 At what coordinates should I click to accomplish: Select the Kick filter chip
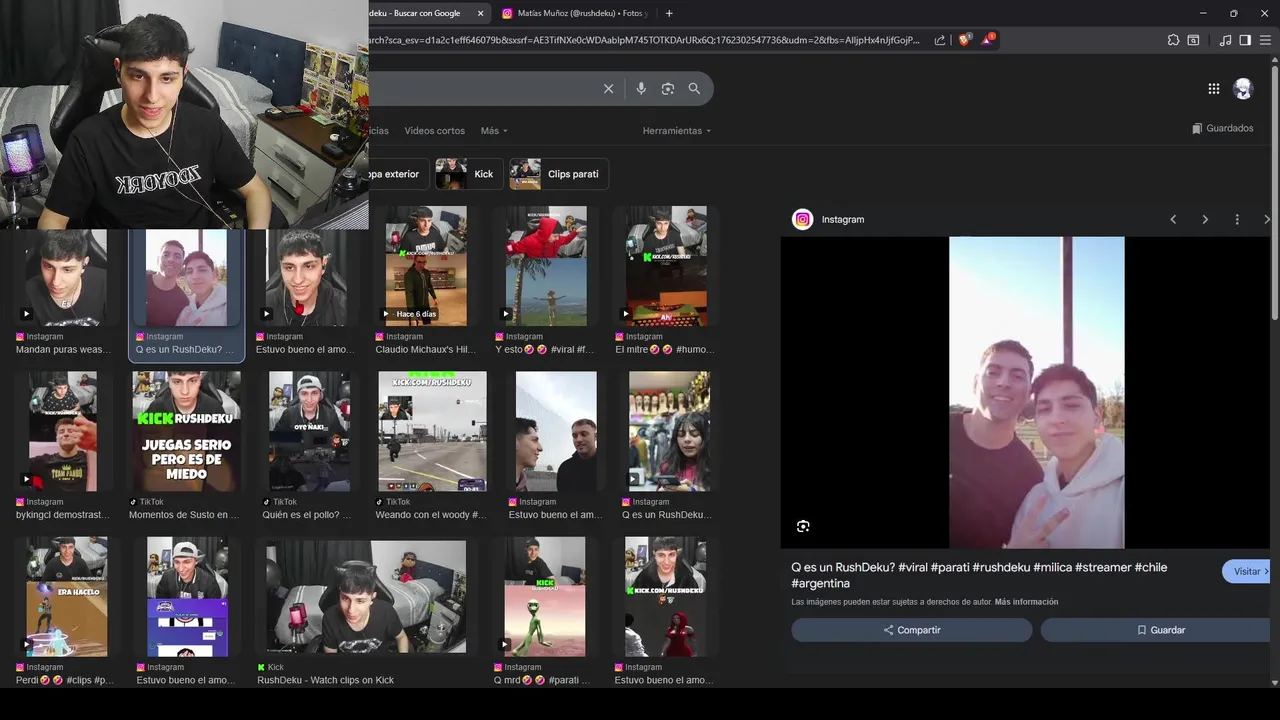click(x=468, y=174)
